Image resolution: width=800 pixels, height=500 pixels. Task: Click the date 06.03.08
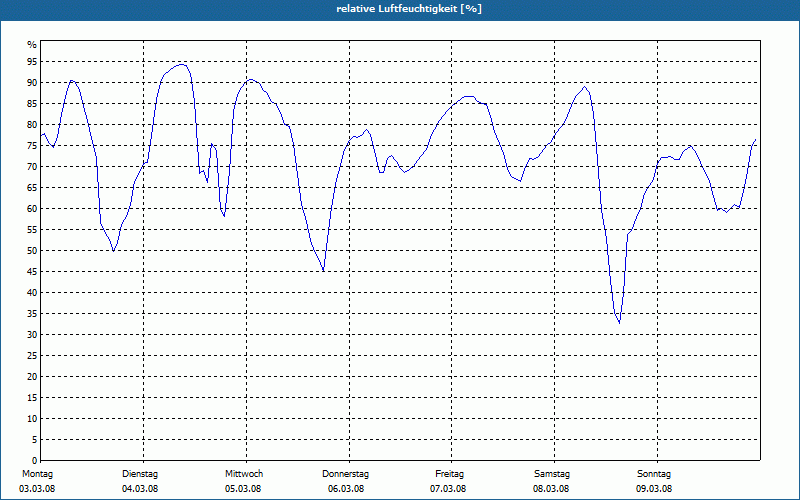click(346, 489)
